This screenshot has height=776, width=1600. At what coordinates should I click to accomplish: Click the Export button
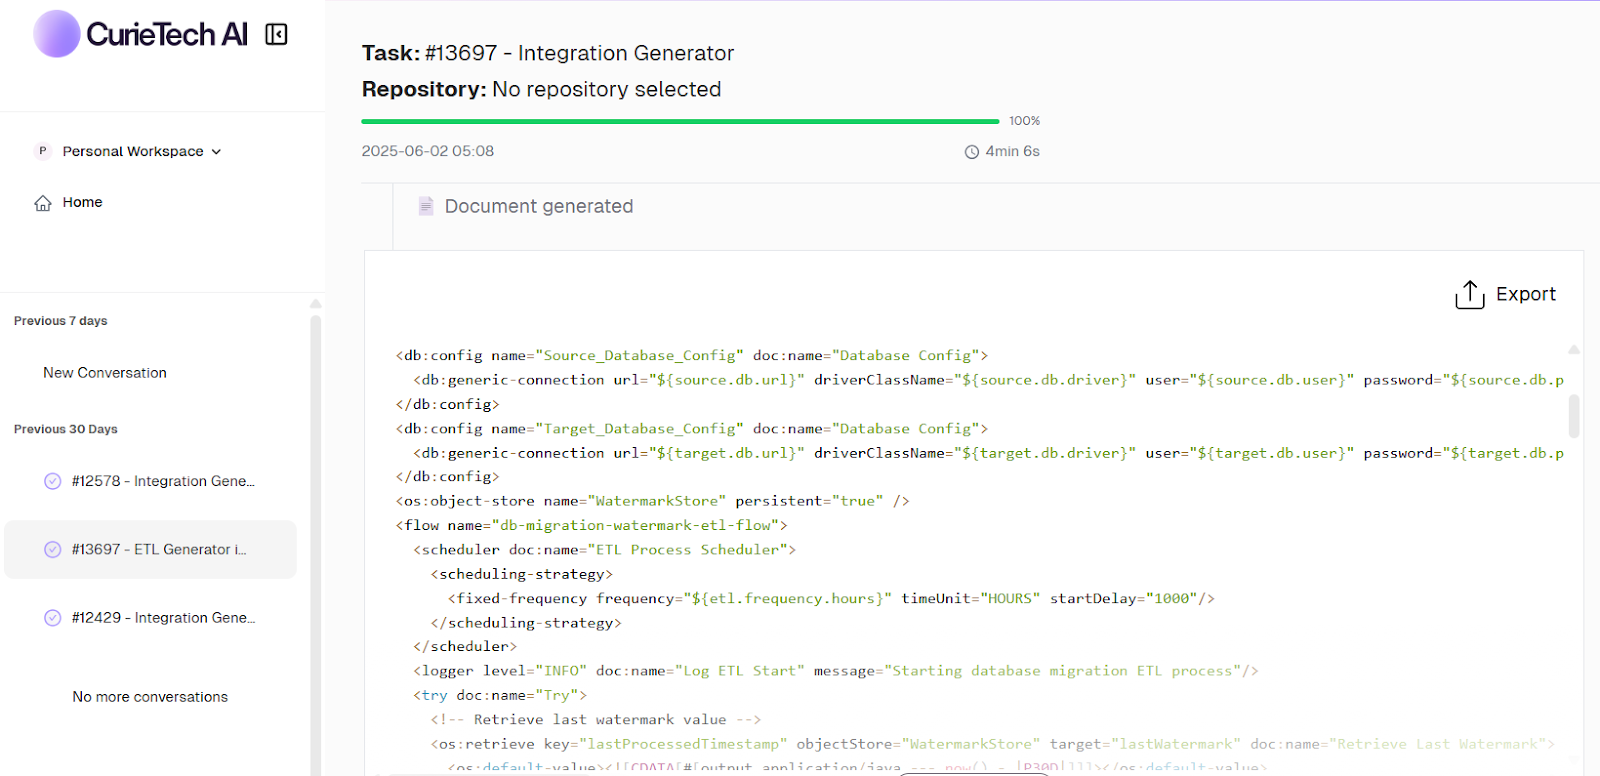[x=1505, y=294]
